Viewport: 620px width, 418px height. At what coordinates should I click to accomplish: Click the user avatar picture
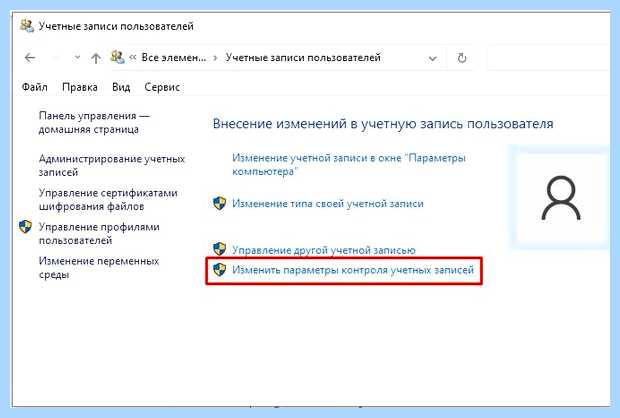(x=561, y=198)
